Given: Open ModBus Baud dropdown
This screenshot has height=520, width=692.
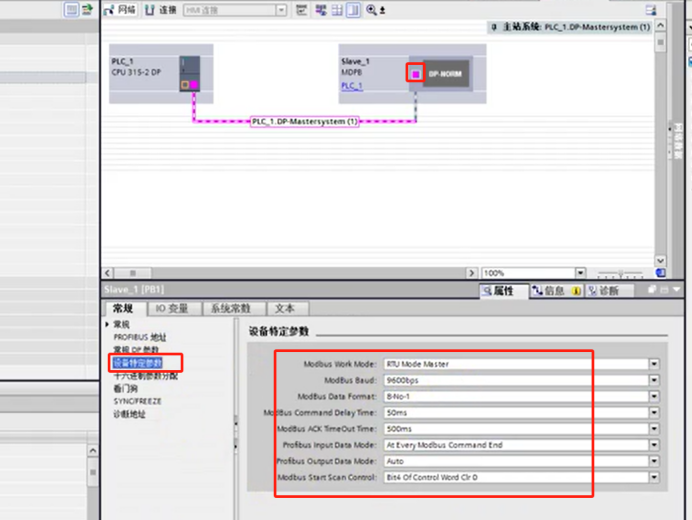Looking at the screenshot, I should coord(654,380).
